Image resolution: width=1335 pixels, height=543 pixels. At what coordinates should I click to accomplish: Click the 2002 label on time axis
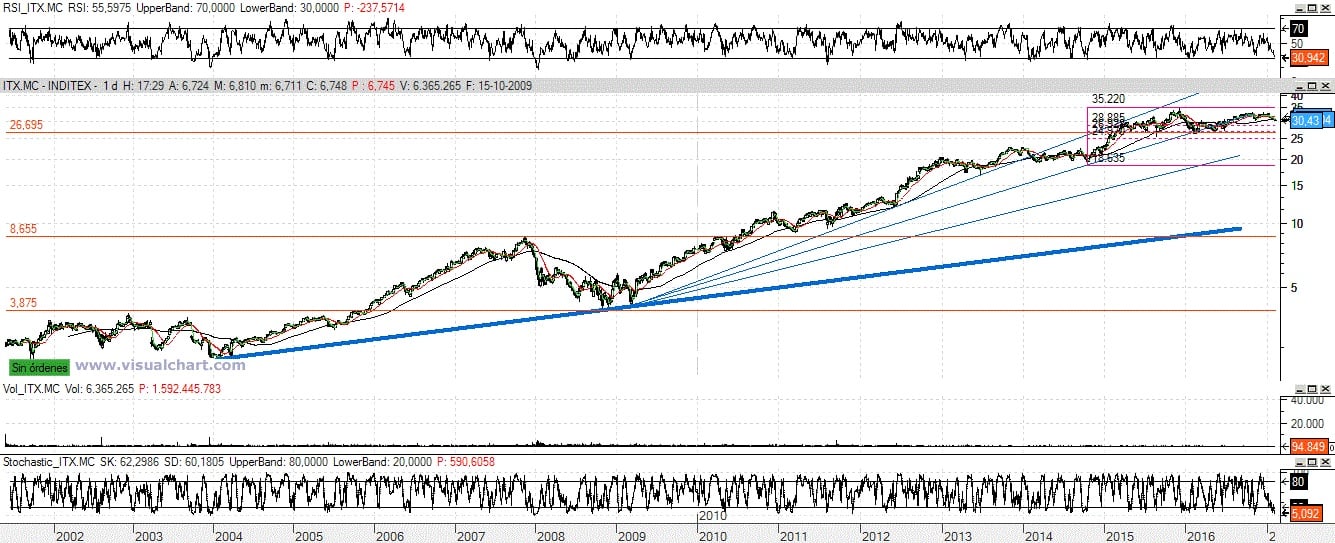(x=69, y=536)
